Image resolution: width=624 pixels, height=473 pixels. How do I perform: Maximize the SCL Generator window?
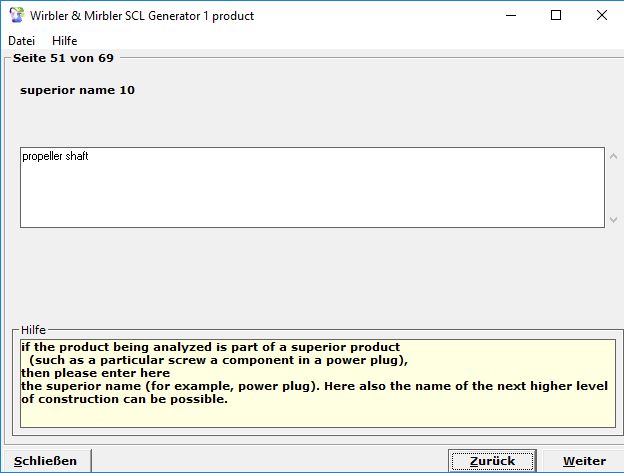[556, 15]
